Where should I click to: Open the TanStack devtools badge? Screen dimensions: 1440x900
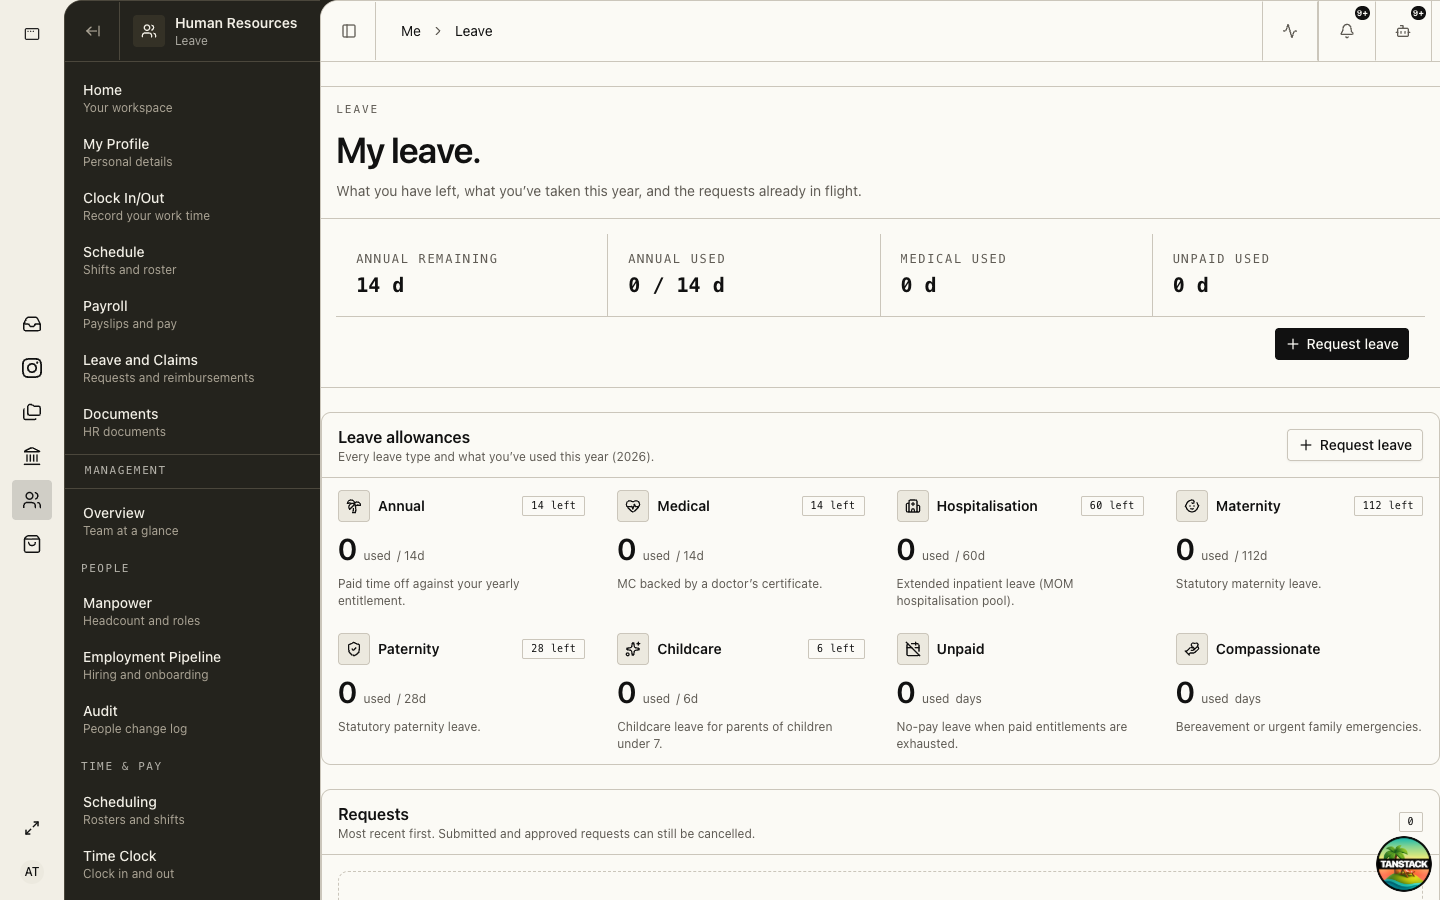(1404, 864)
